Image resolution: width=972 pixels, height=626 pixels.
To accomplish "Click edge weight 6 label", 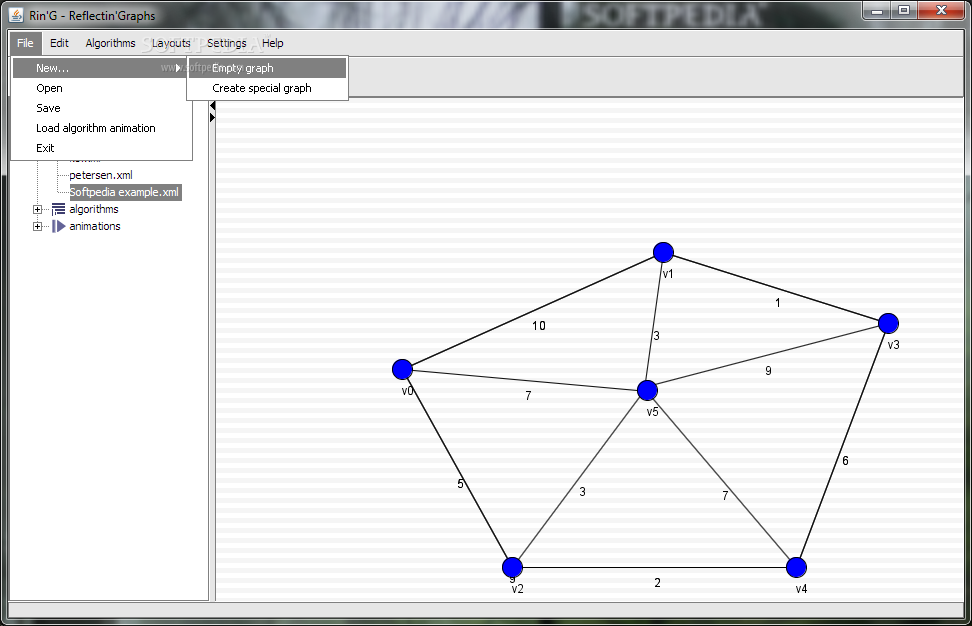I will (x=845, y=461).
